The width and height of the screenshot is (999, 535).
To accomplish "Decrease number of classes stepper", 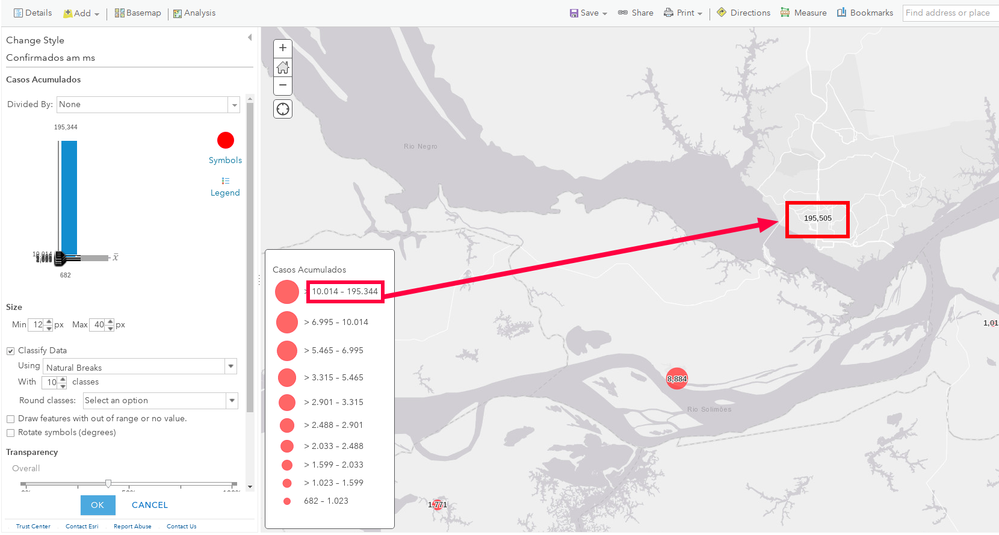I will click(x=62, y=386).
